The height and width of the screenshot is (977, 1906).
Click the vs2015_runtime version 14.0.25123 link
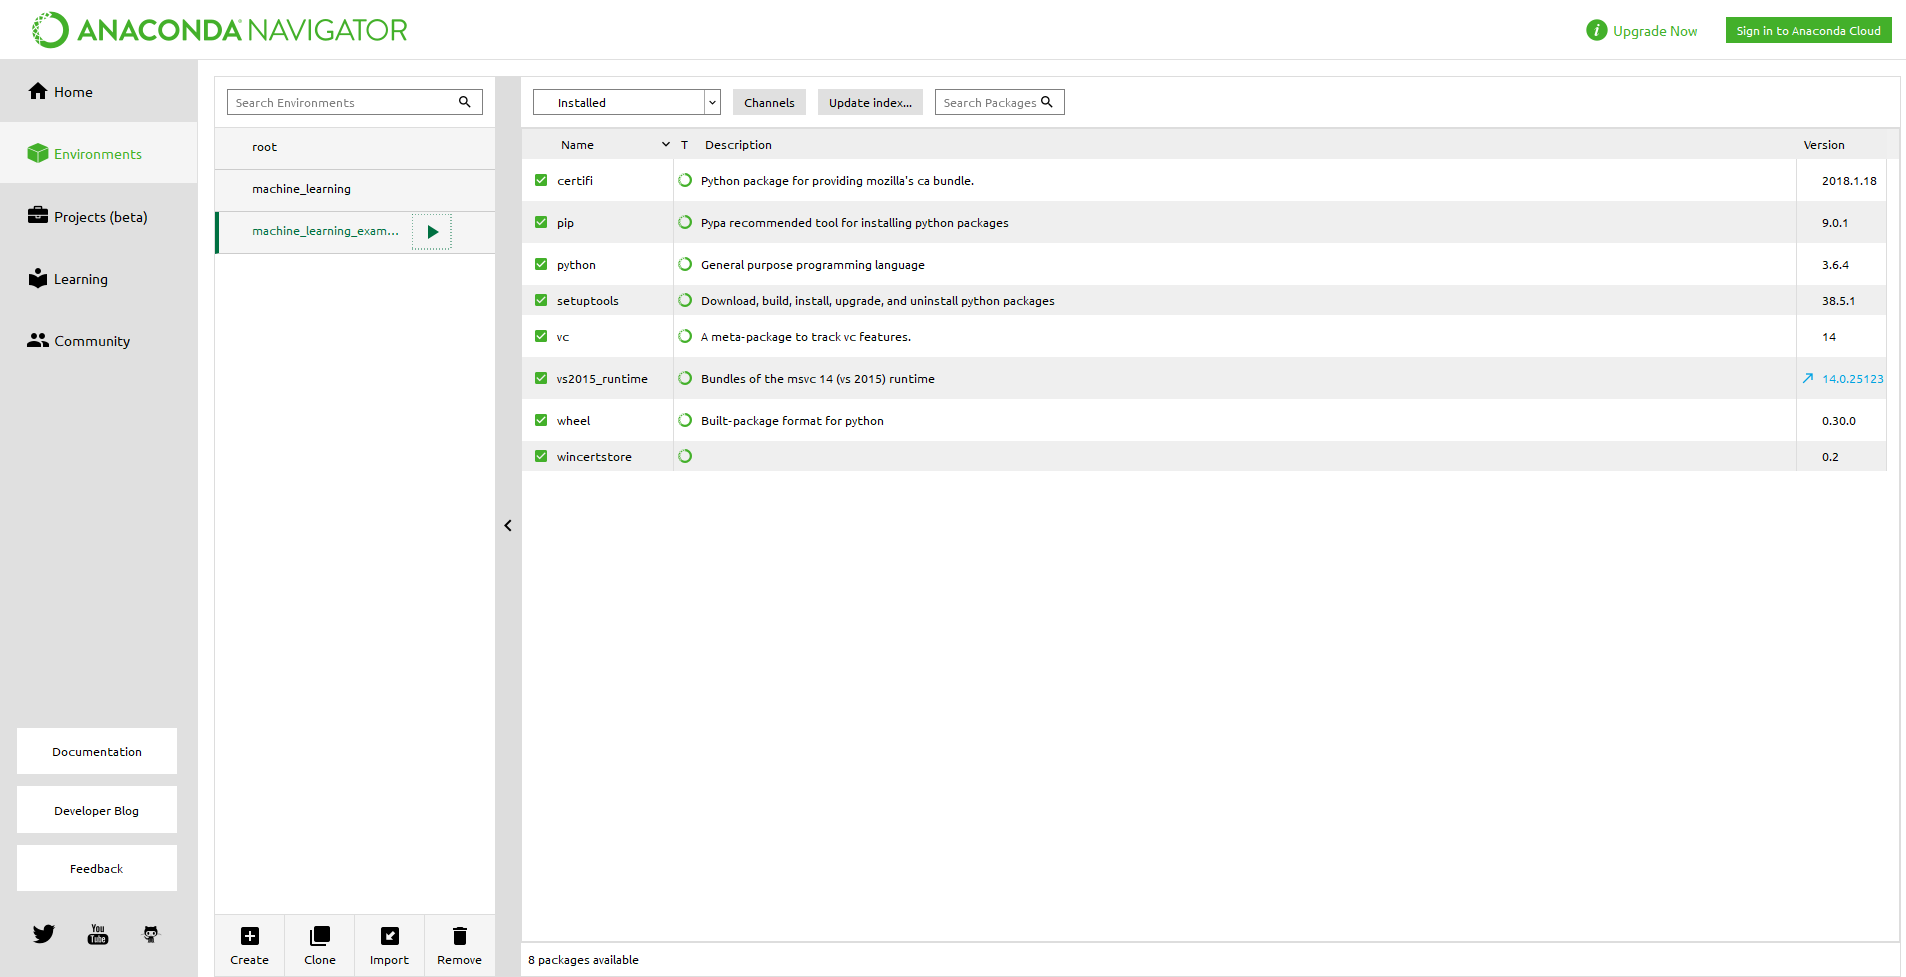click(x=1852, y=379)
